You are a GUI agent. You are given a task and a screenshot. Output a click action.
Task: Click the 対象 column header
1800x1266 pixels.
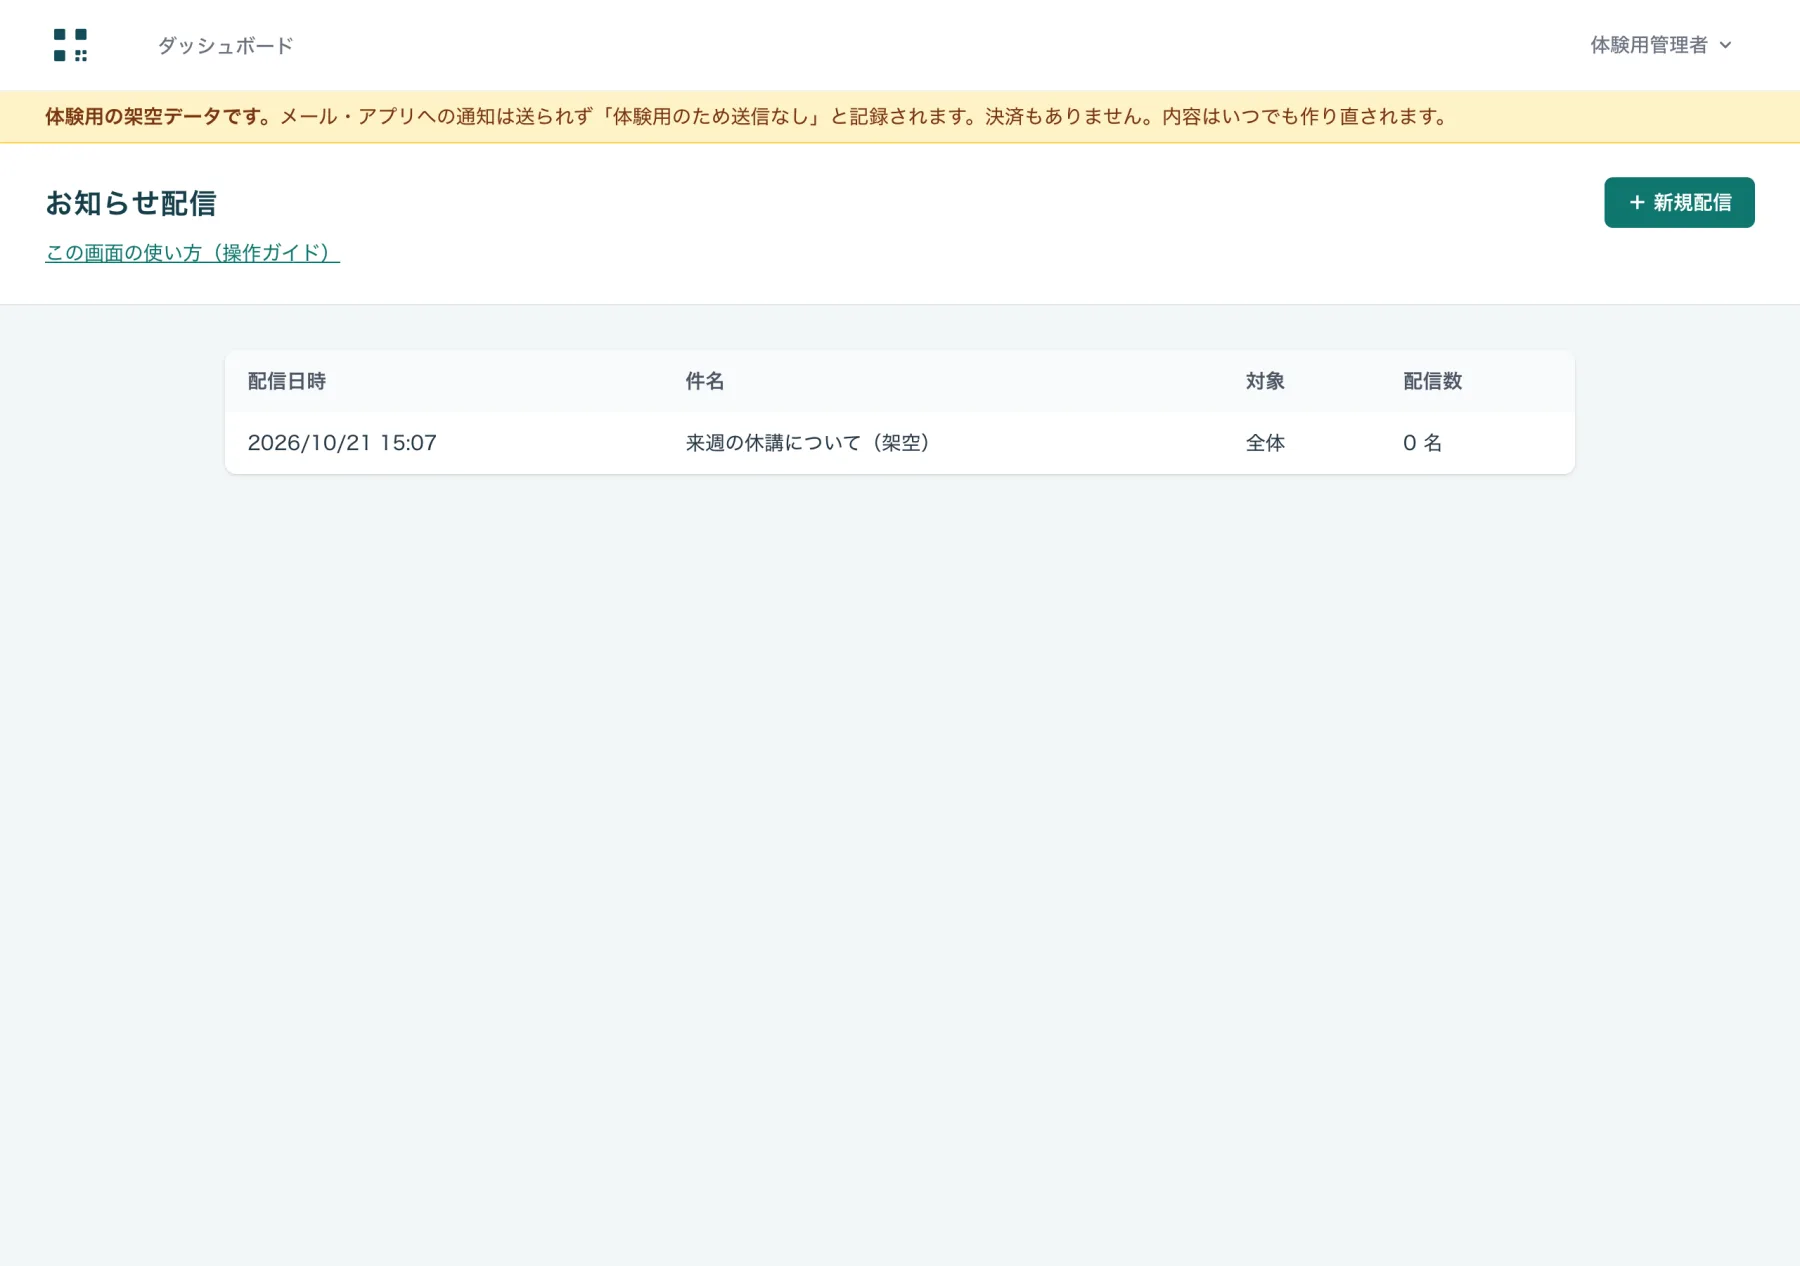tap(1265, 381)
